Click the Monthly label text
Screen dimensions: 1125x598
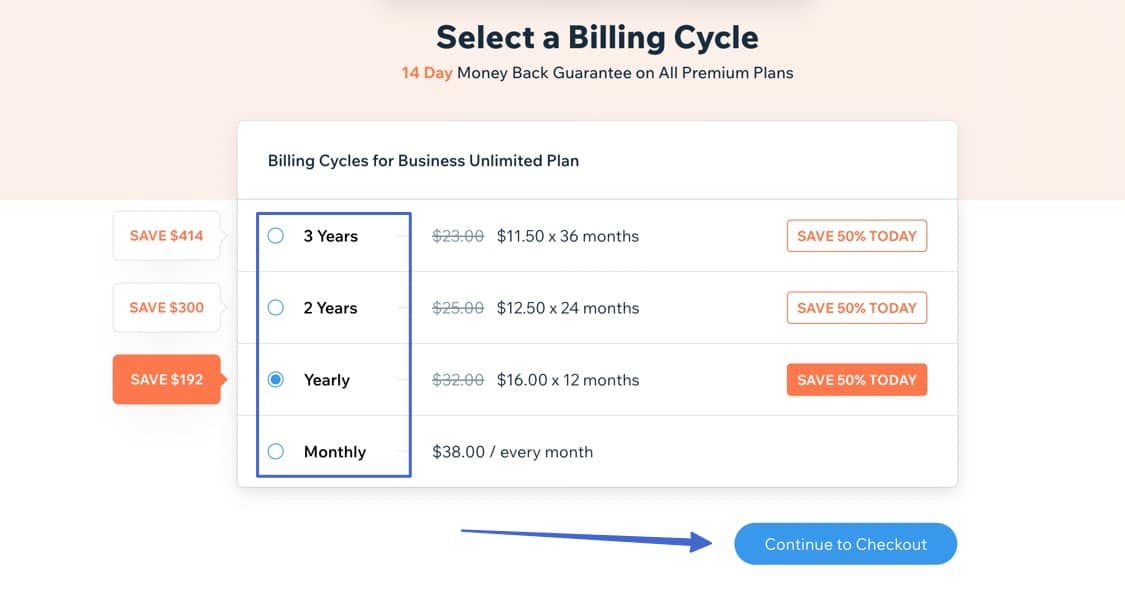pyautogui.click(x=335, y=452)
